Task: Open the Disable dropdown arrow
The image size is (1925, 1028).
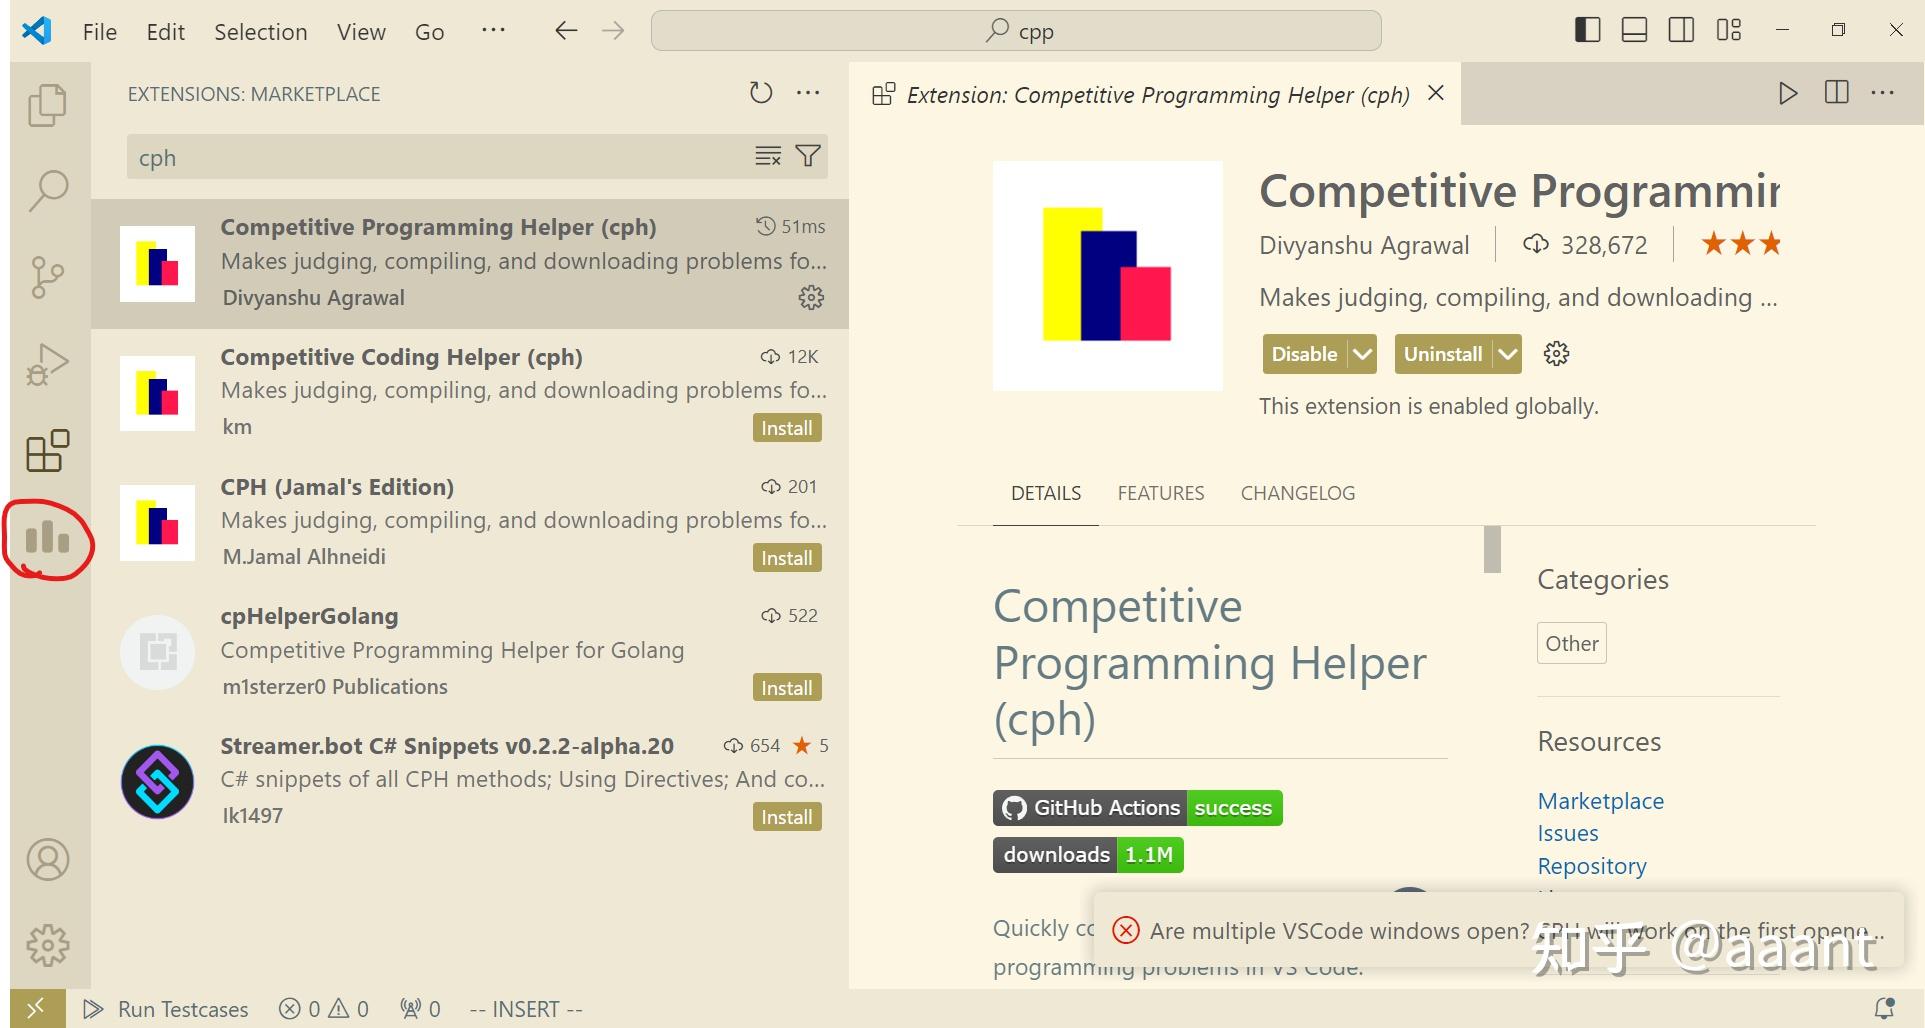Action: coord(1362,353)
